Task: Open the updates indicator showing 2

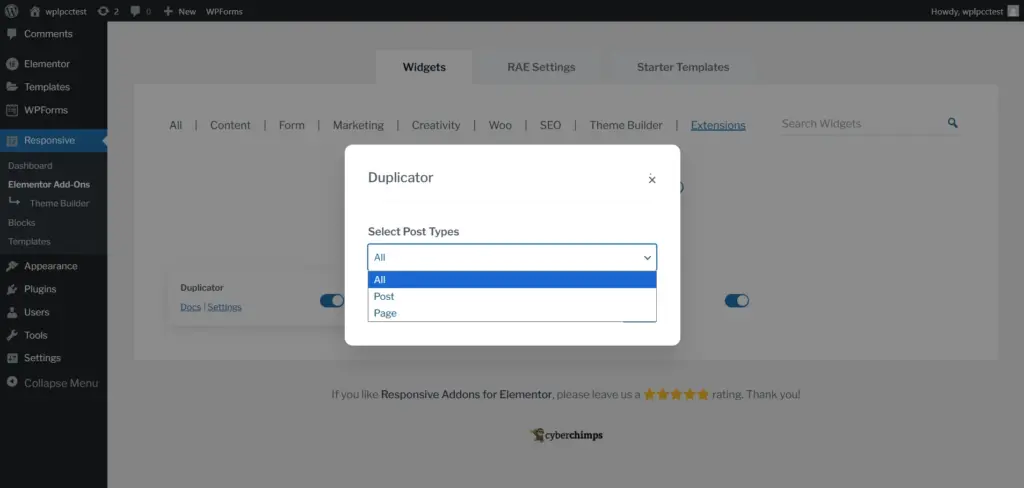Action: (x=108, y=11)
